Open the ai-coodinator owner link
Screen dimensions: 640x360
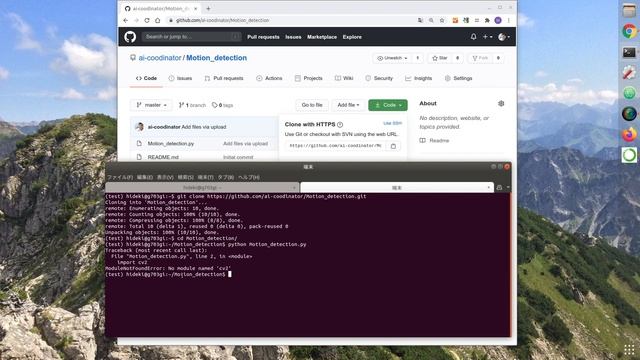[x=160, y=58]
